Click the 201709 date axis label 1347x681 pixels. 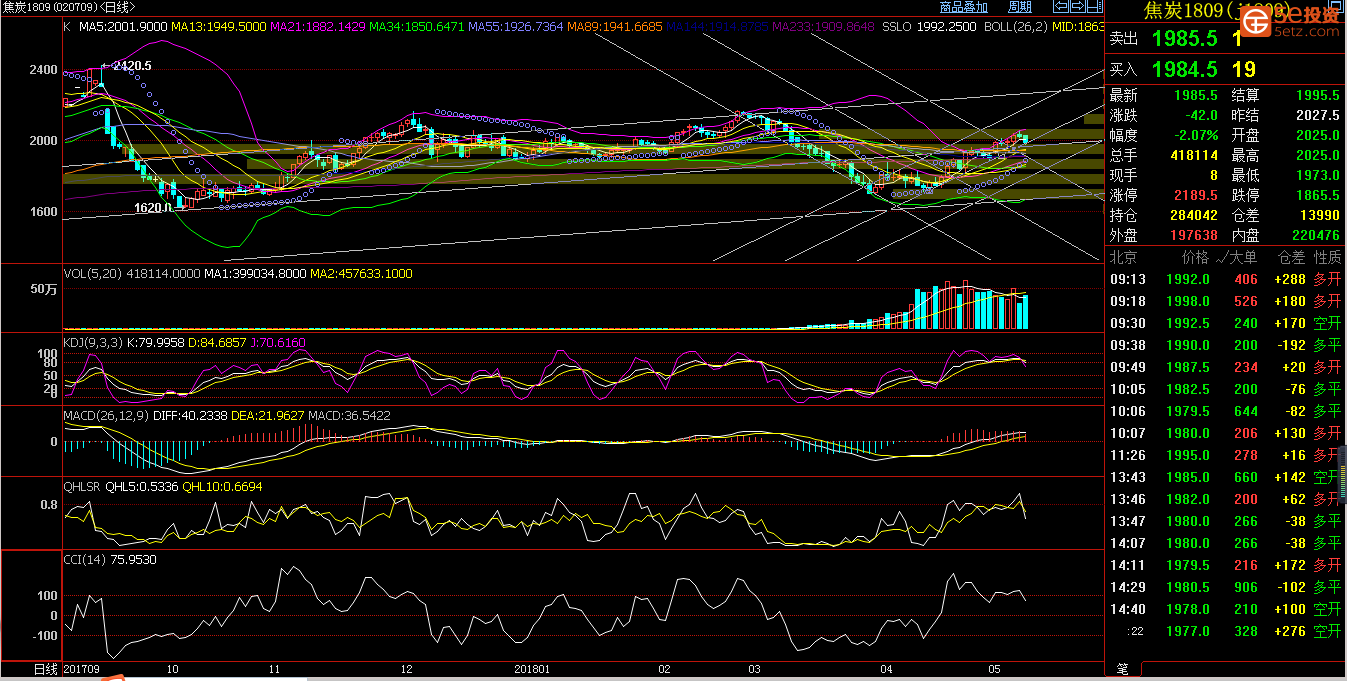pos(81,669)
